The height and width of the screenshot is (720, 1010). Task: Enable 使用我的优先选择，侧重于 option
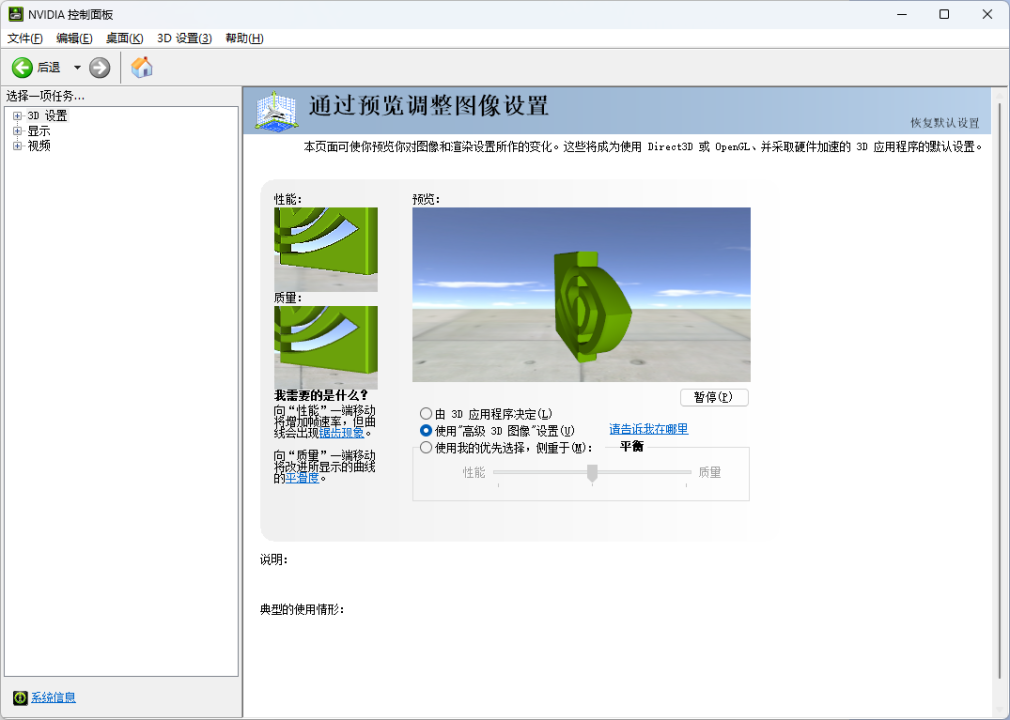click(426, 447)
